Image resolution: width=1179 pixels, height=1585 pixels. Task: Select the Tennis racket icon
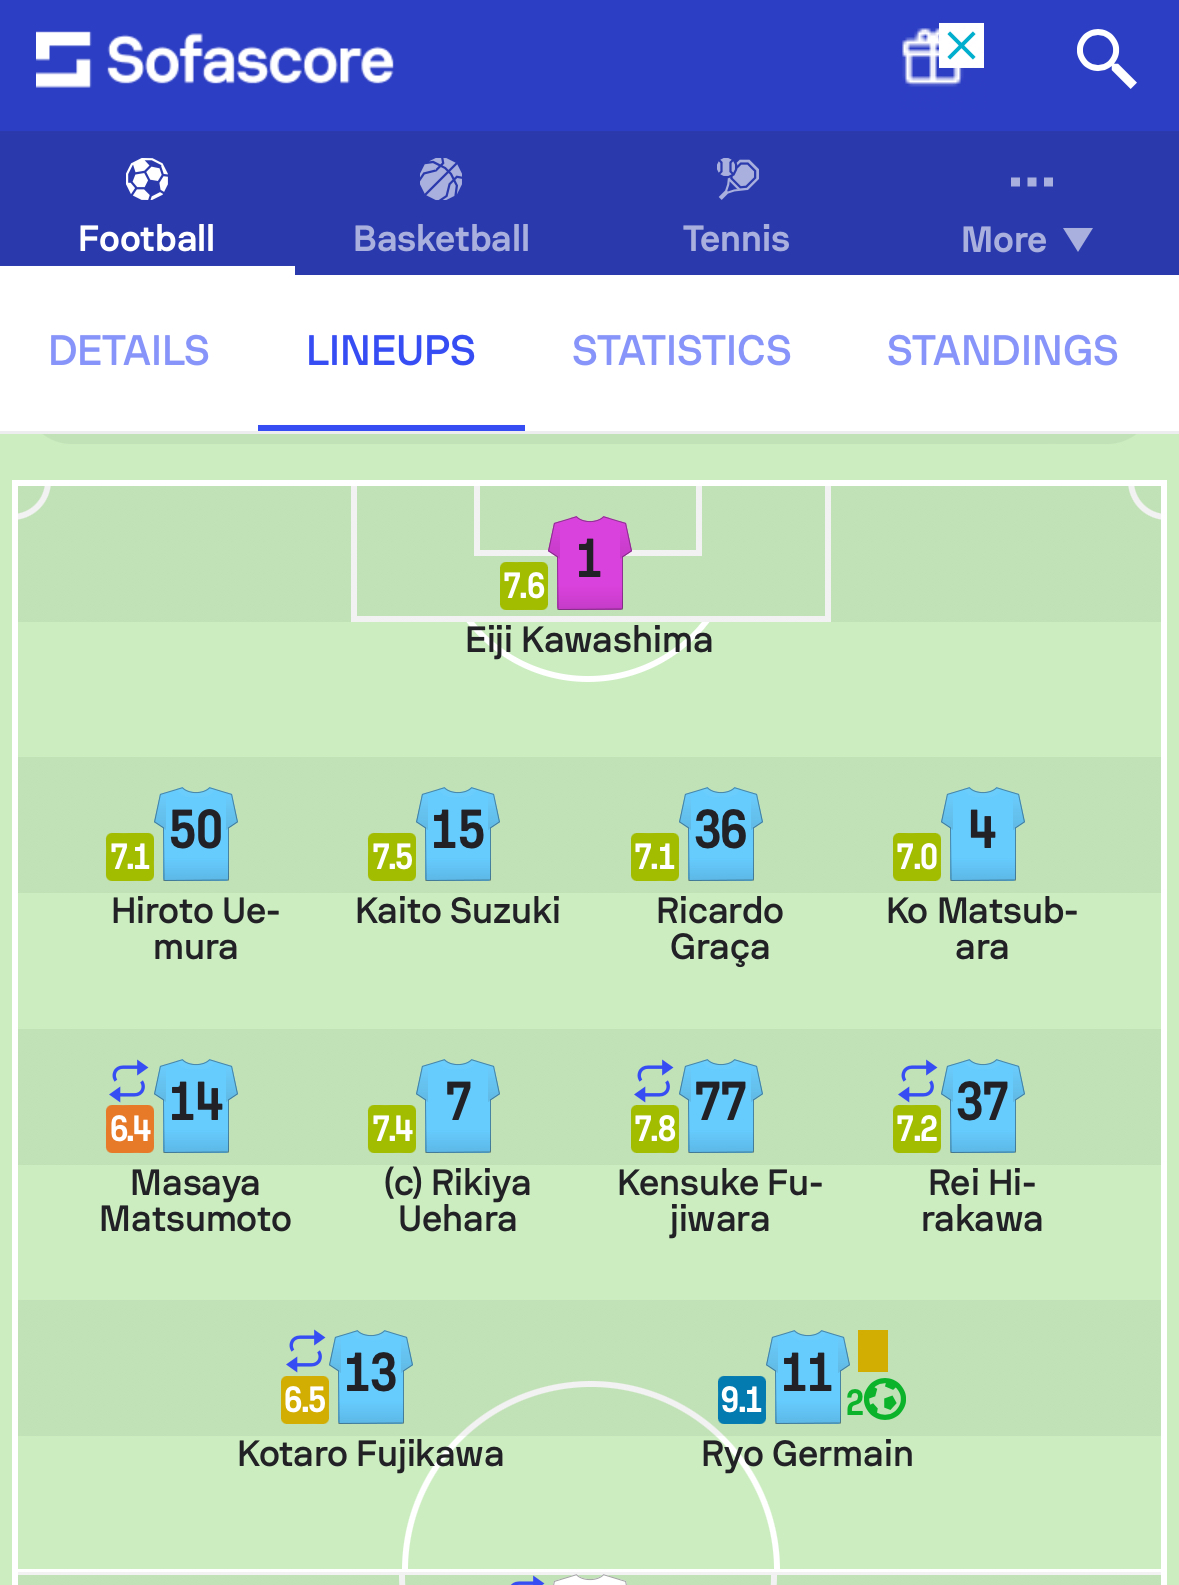tap(737, 179)
